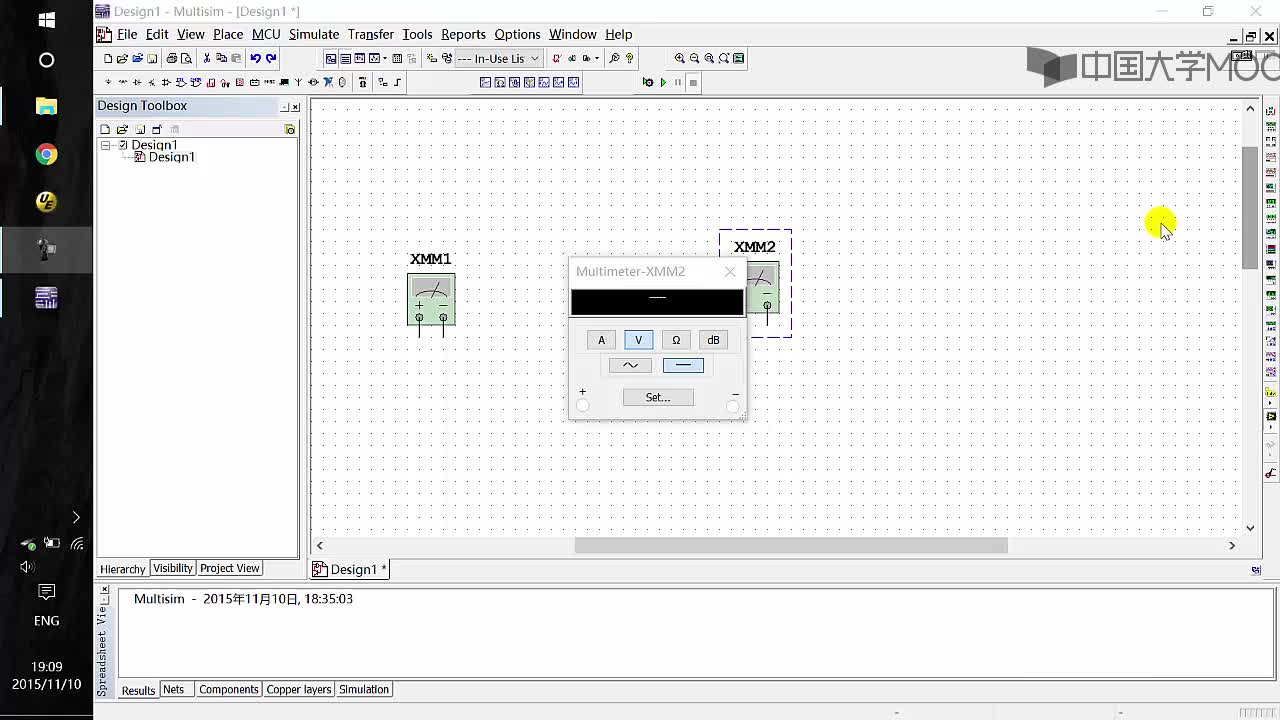Pause the simulation

pyautogui.click(x=678, y=82)
